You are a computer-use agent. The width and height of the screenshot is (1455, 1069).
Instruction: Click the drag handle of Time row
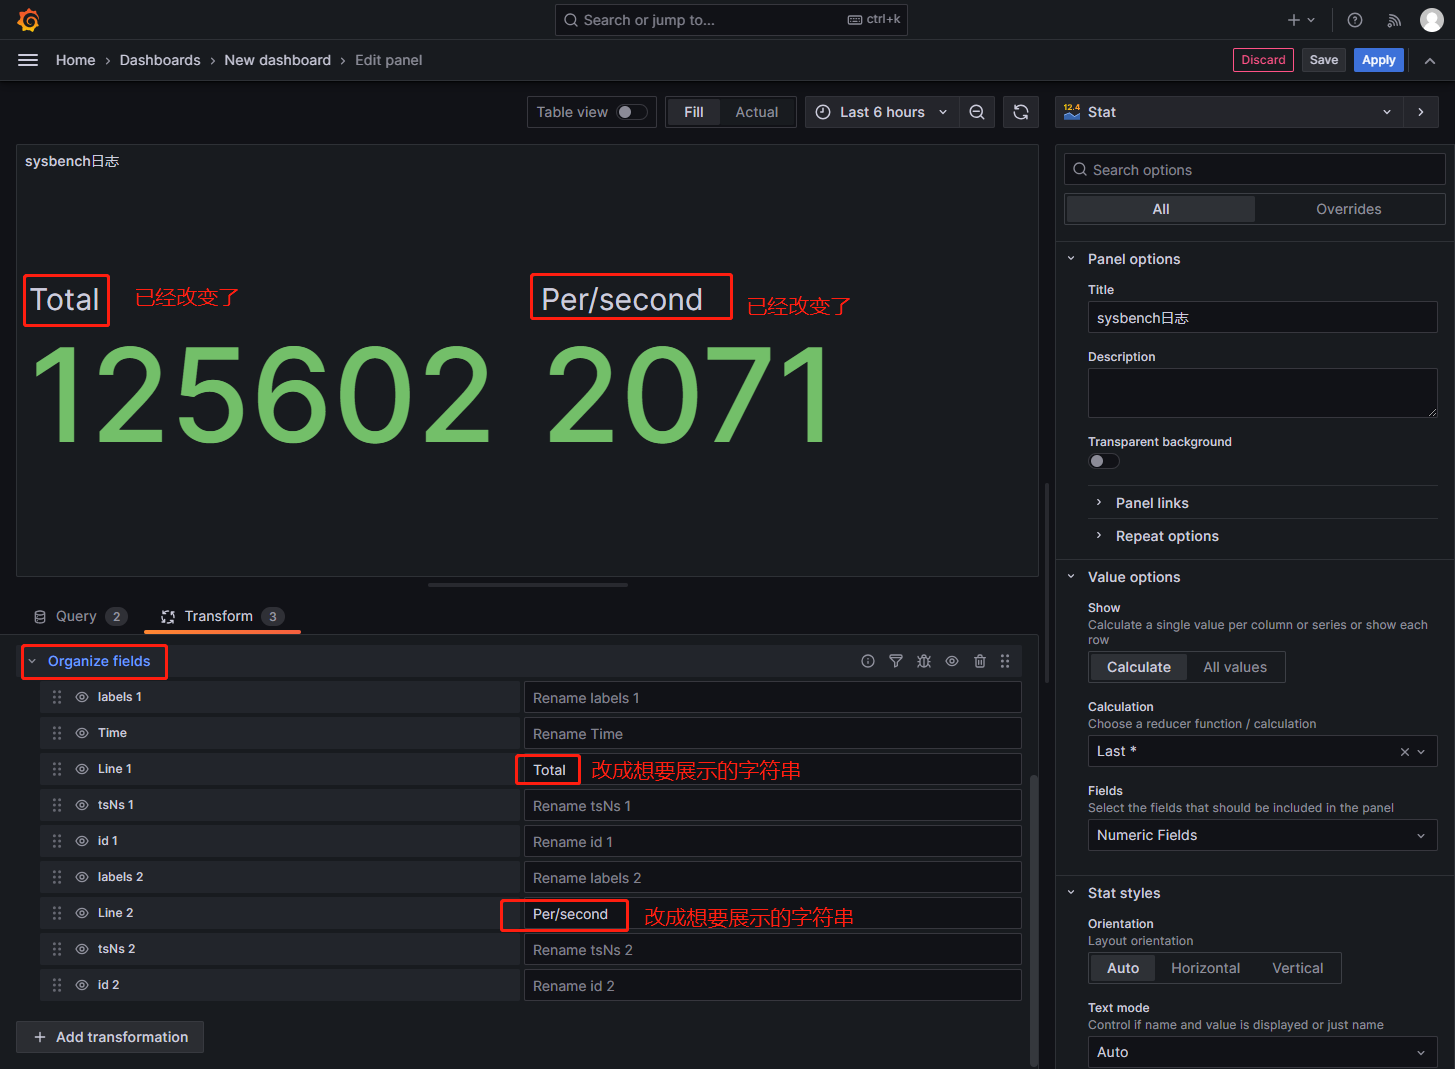click(x=57, y=733)
